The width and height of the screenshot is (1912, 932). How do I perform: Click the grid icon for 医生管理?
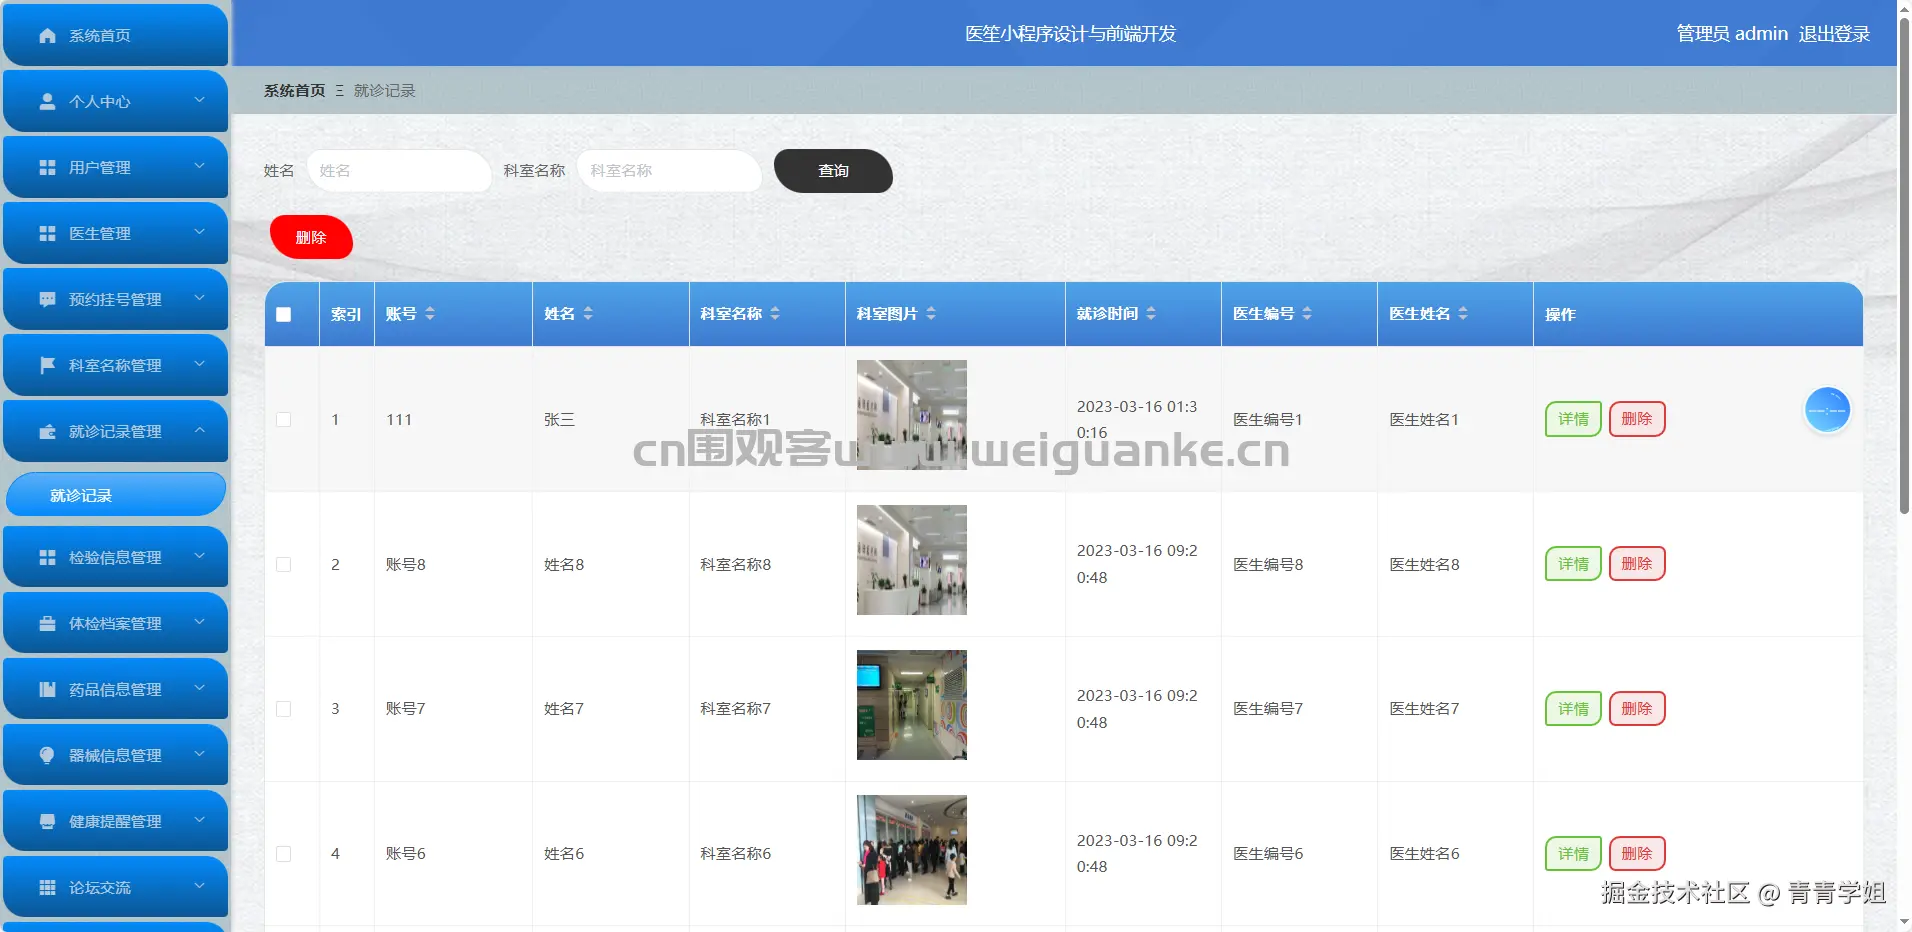pyautogui.click(x=47, y=234)
